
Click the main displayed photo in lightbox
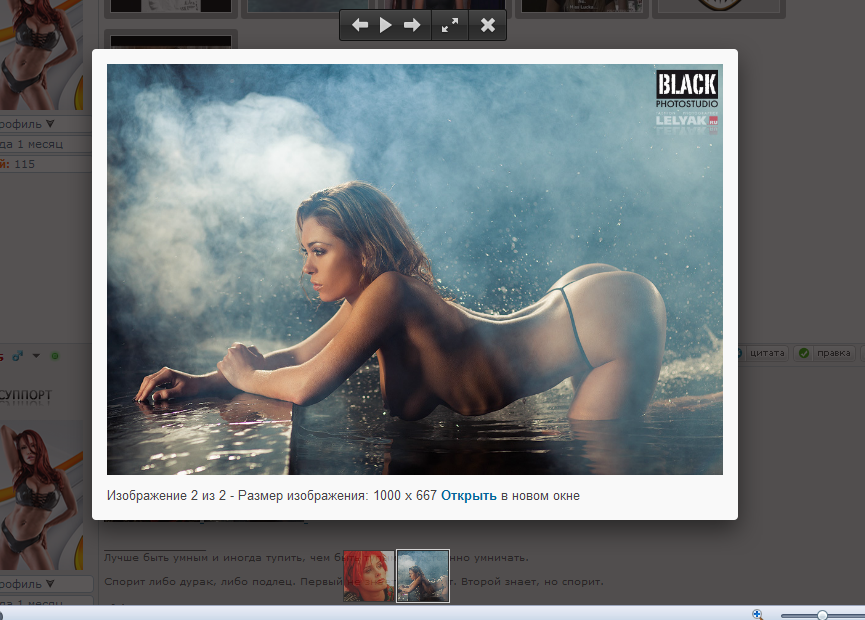click(414, 269)
